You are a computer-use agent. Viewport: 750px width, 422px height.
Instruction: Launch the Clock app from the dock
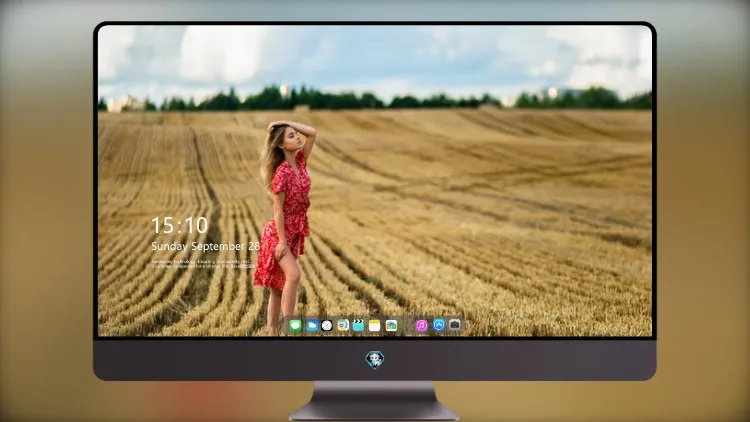click(327, 326)
